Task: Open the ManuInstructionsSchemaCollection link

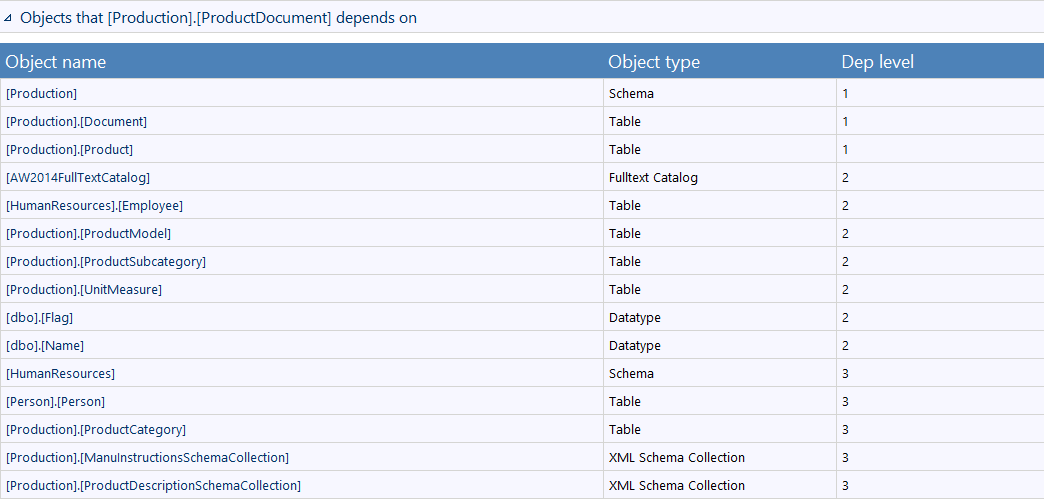Action: [x=147, y=458]
